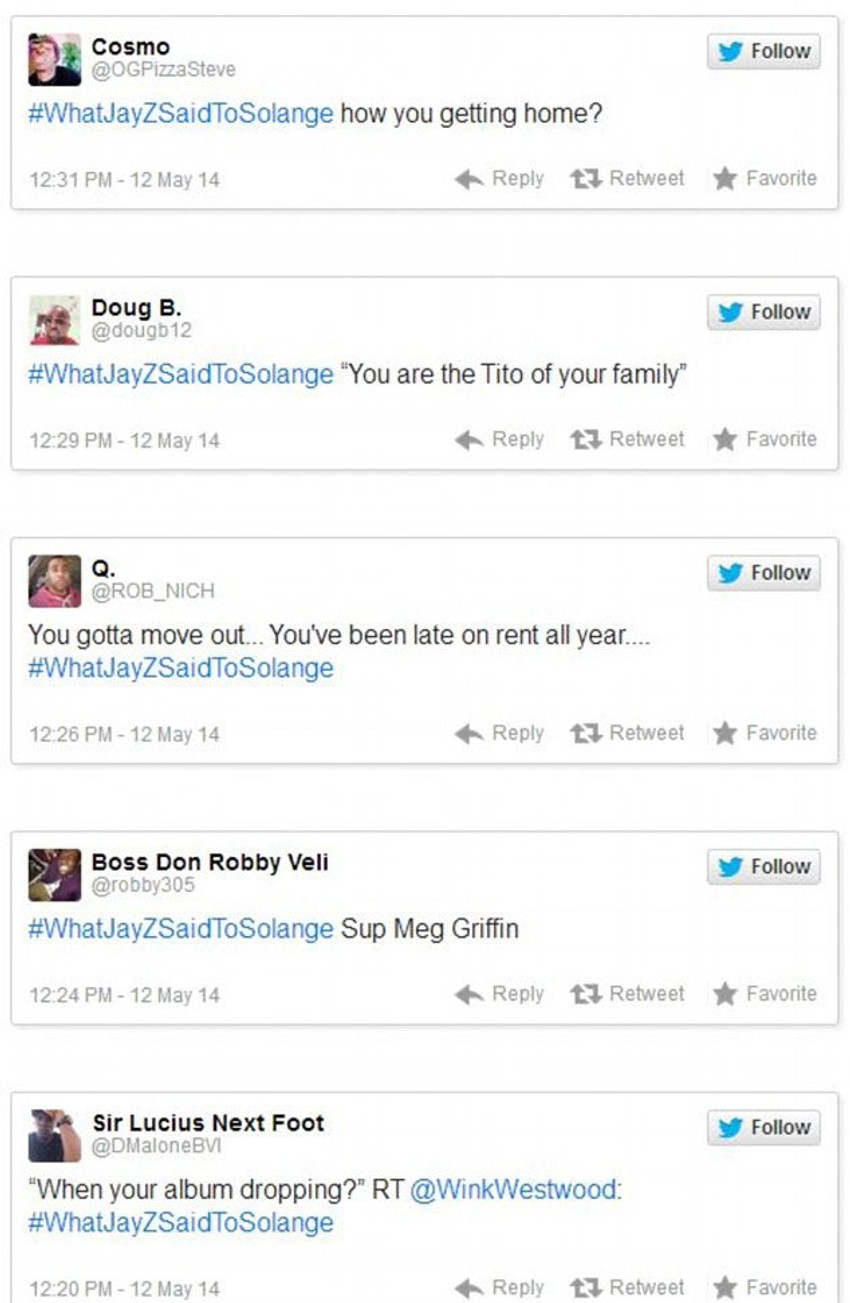Open Cosmo's profile picture
Image resolution: width=850 pixels, height=1303 pixels.
point(54,59)
